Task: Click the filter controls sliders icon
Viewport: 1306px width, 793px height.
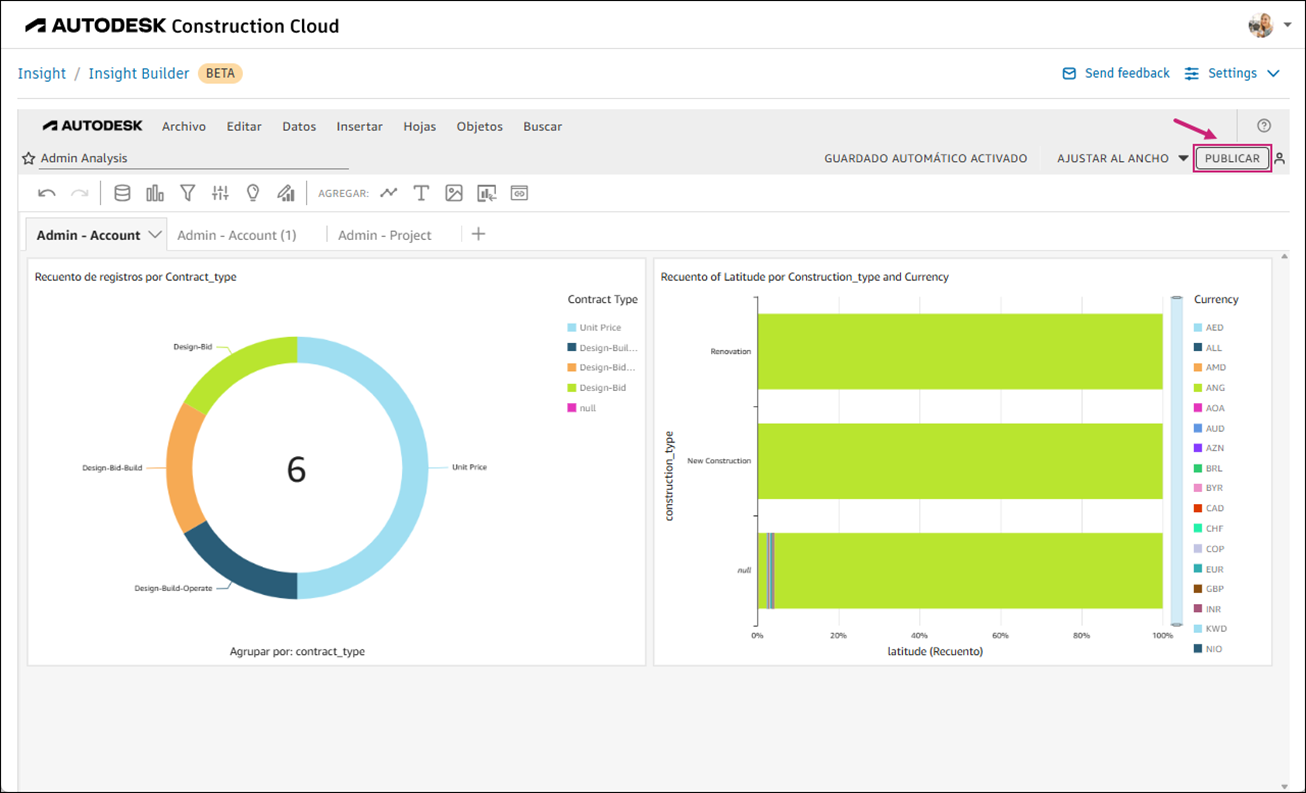Action: pyautogui.click(x=220, y=192)
